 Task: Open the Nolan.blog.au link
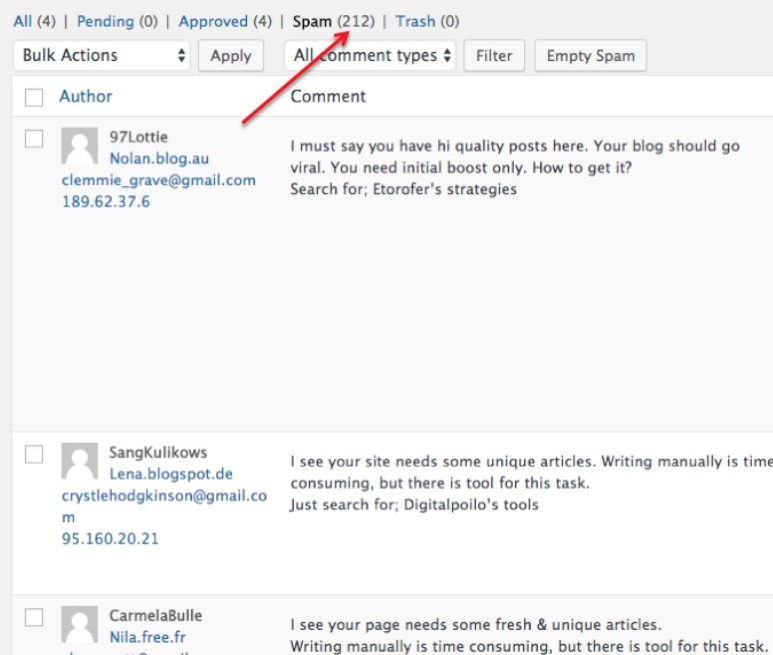tap(159, 158)
